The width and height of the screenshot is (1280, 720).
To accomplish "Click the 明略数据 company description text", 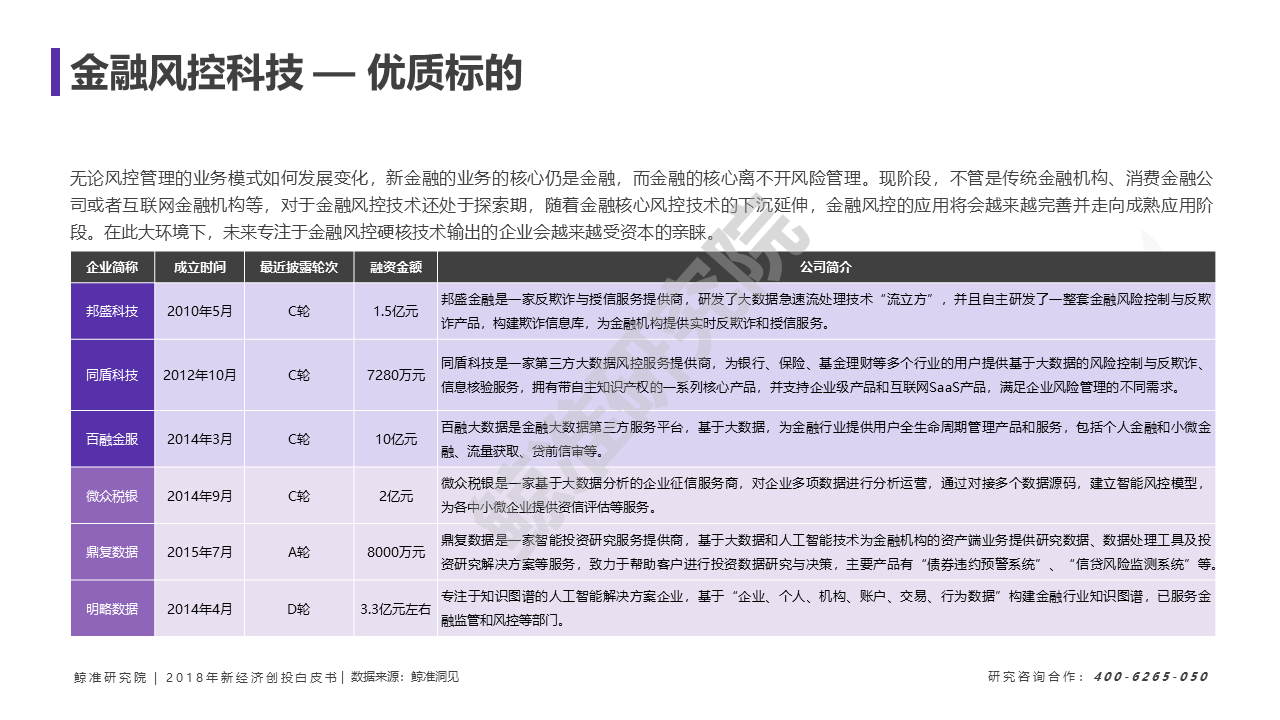I will click(826, 608).
